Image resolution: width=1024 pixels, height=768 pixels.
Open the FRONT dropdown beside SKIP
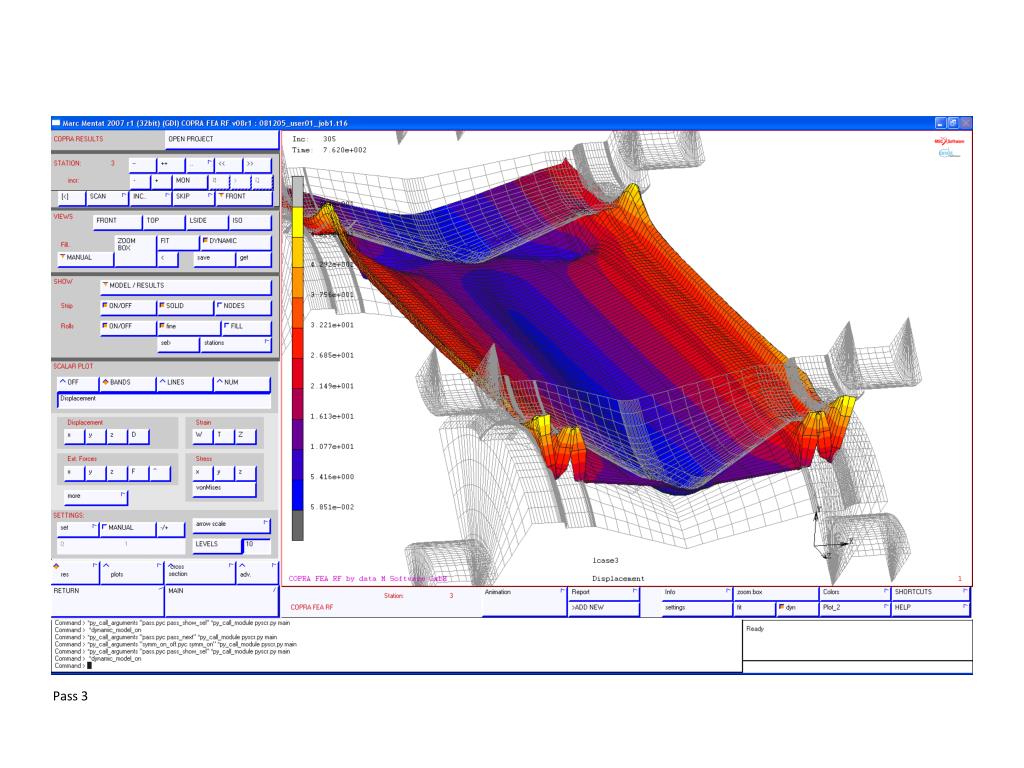click(x=244, y=197)
